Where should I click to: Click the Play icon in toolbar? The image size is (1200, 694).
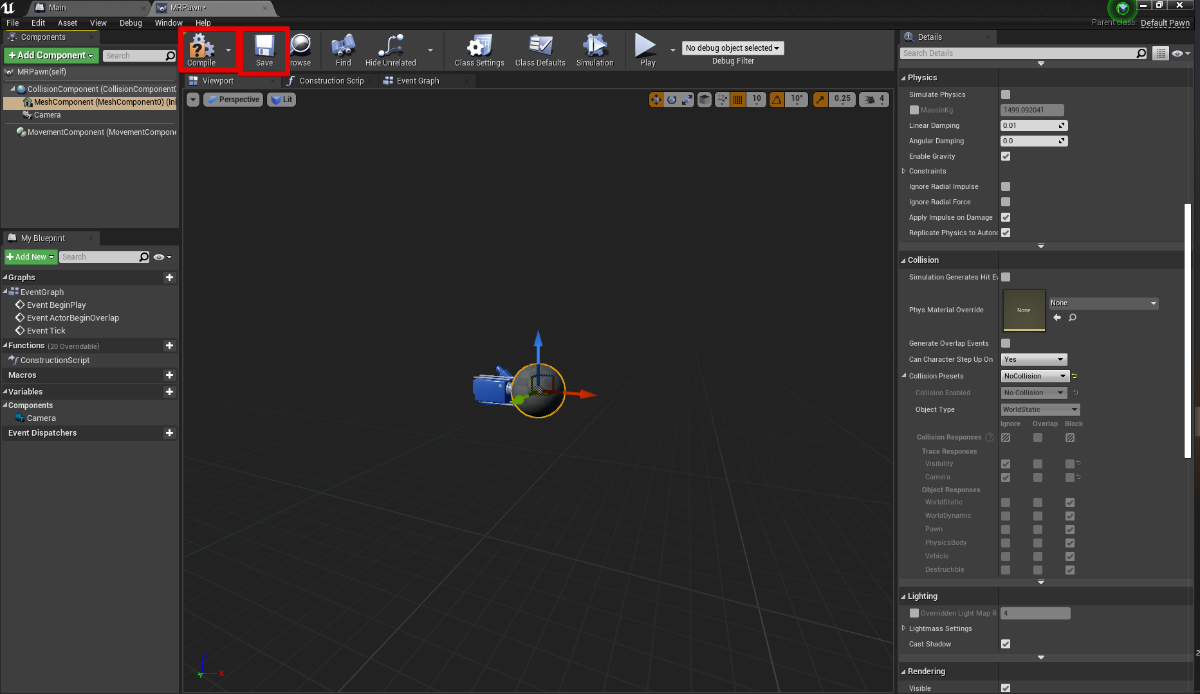647,48
